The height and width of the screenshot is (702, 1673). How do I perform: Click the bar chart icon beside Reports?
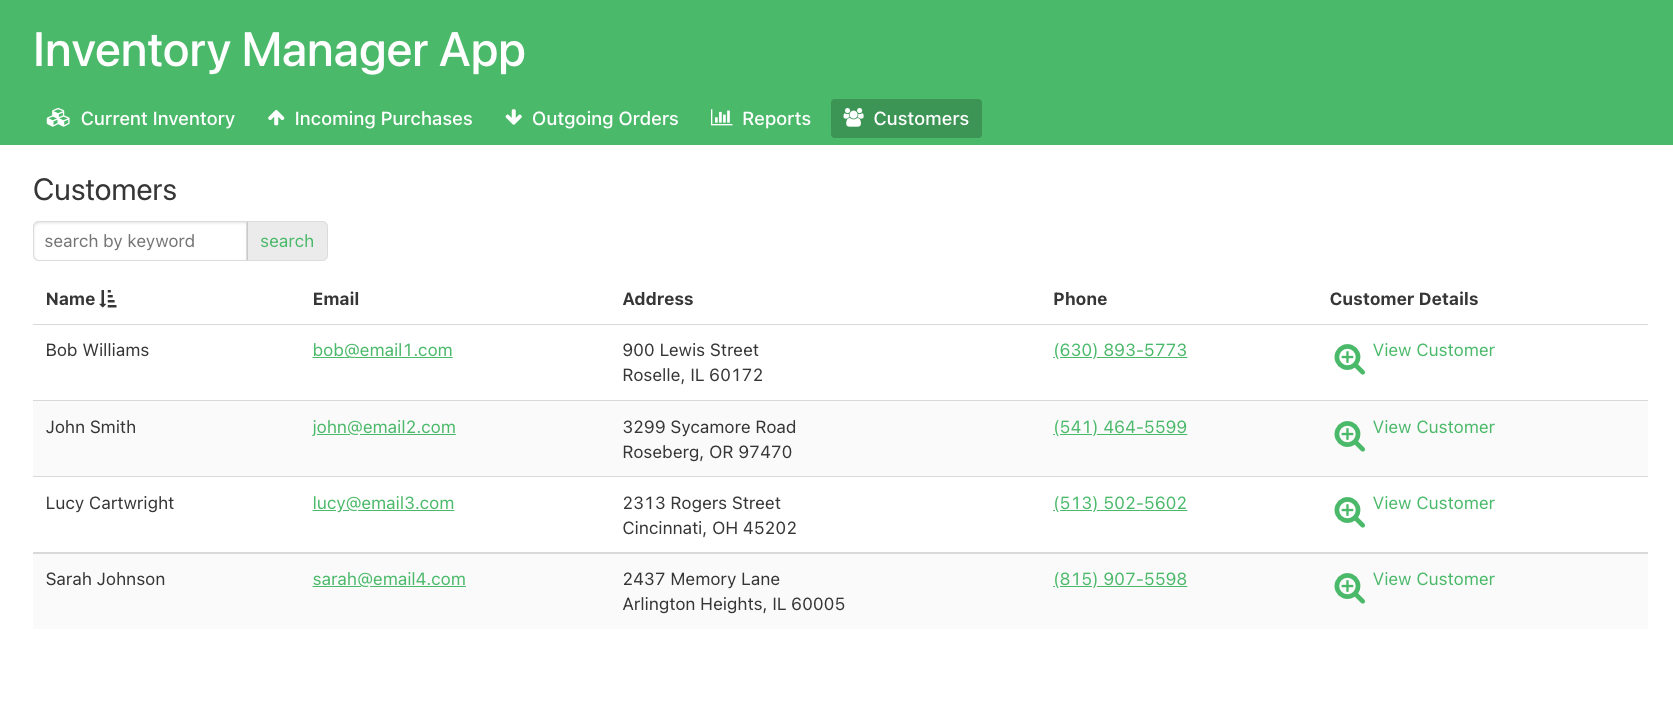click(x=721, y=118)
